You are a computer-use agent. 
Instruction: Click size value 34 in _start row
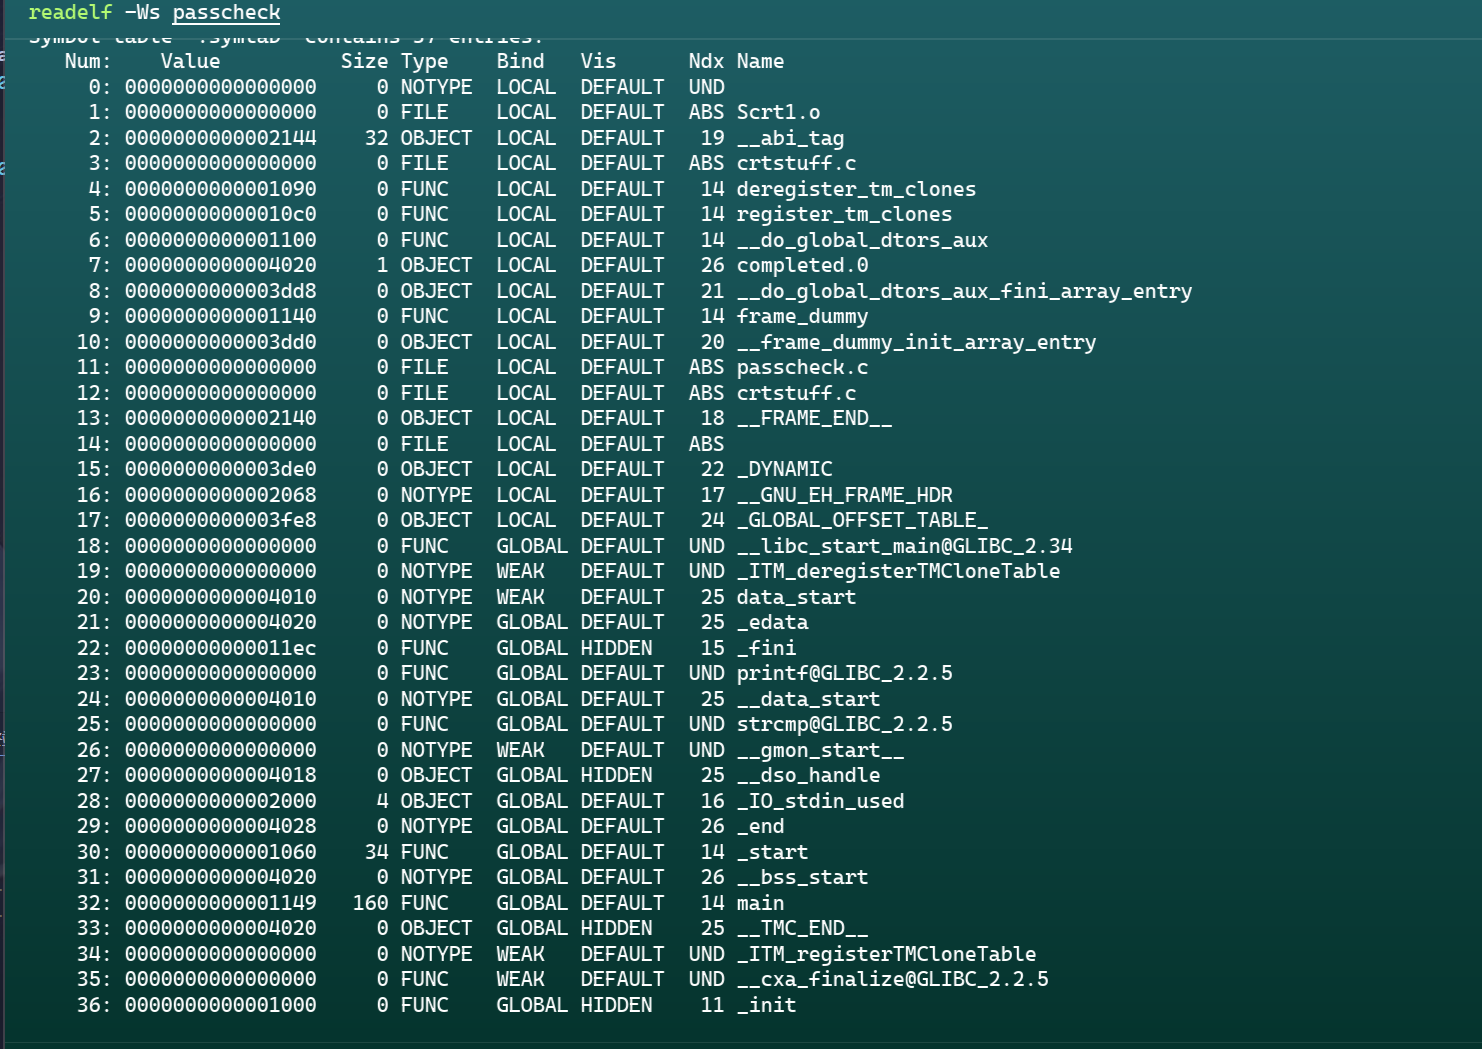pyautogui.click(x=376, y=853)
